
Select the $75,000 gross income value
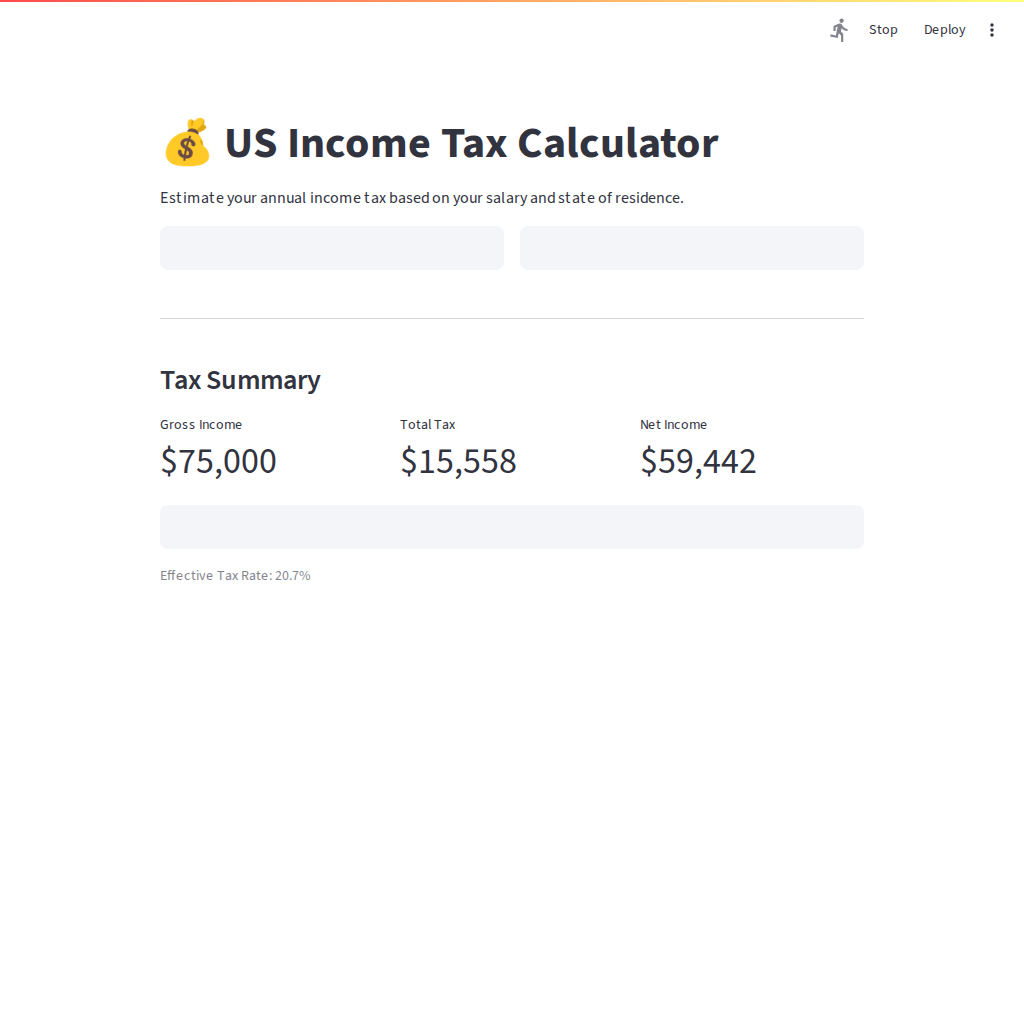218,461
